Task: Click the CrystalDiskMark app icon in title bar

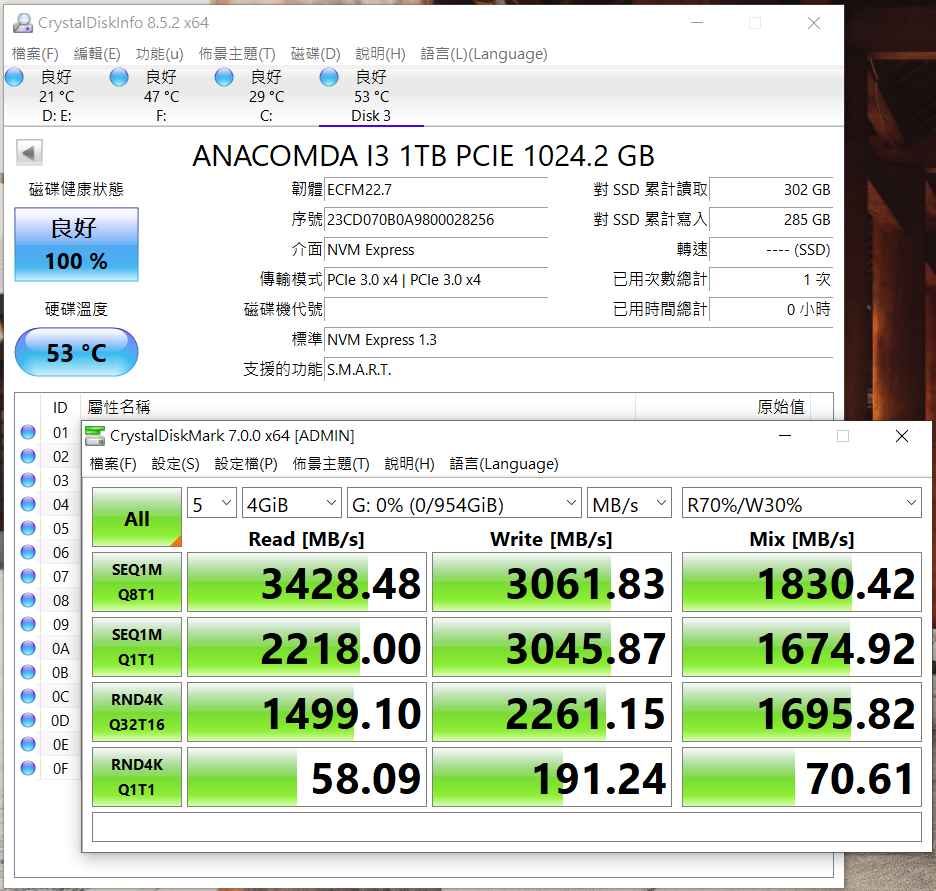Action: tap(94, 436)
